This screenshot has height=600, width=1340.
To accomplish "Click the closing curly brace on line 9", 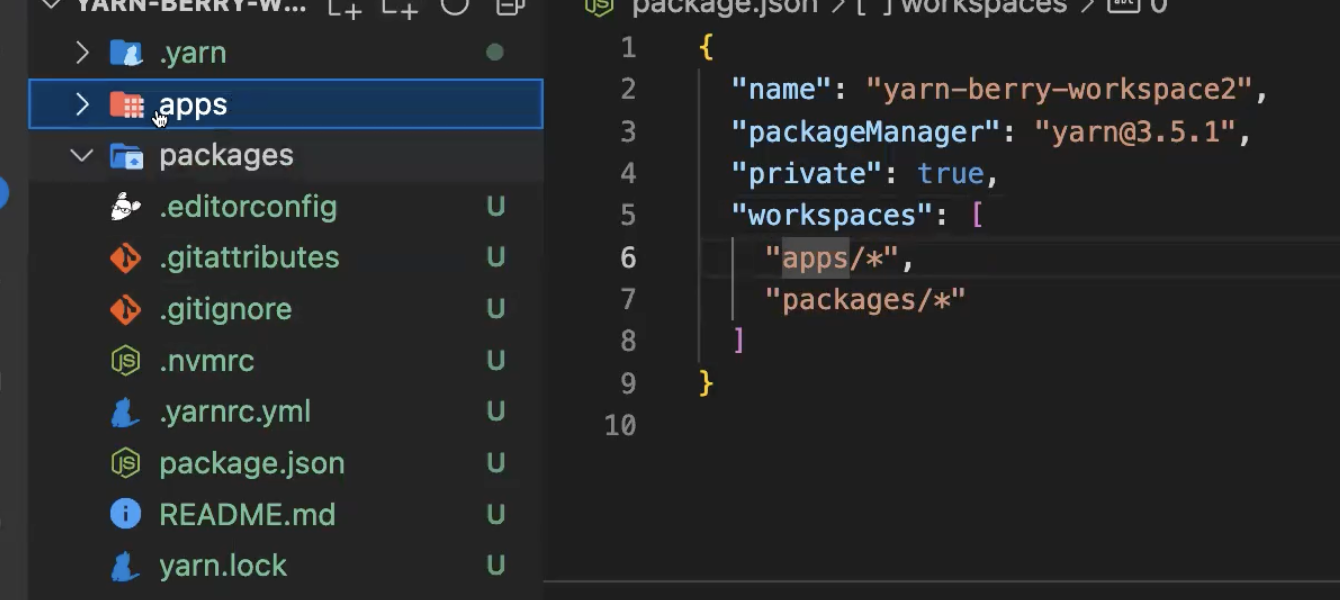I will 706,384.
